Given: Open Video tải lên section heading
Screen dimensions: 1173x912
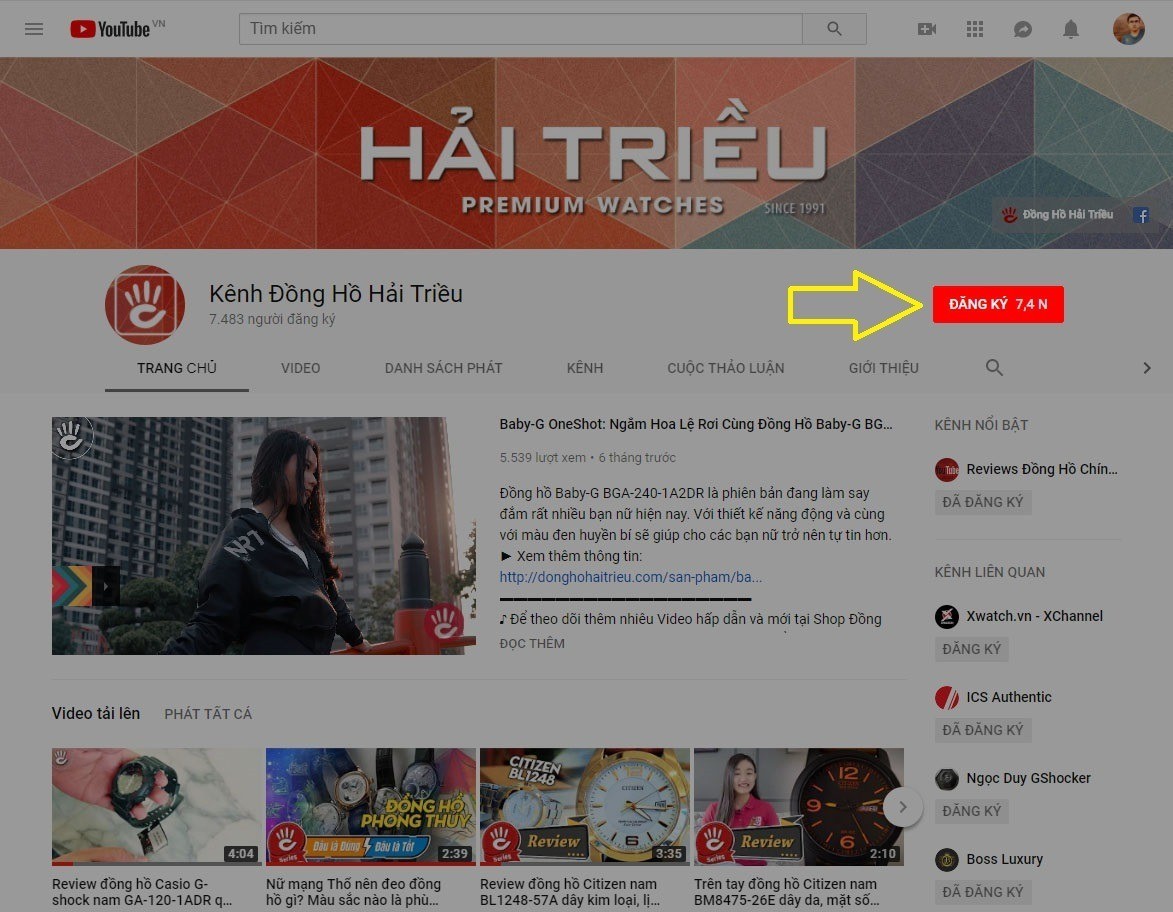Looking at the screenshot, I should pyautogui.click(x=96, y=714).
